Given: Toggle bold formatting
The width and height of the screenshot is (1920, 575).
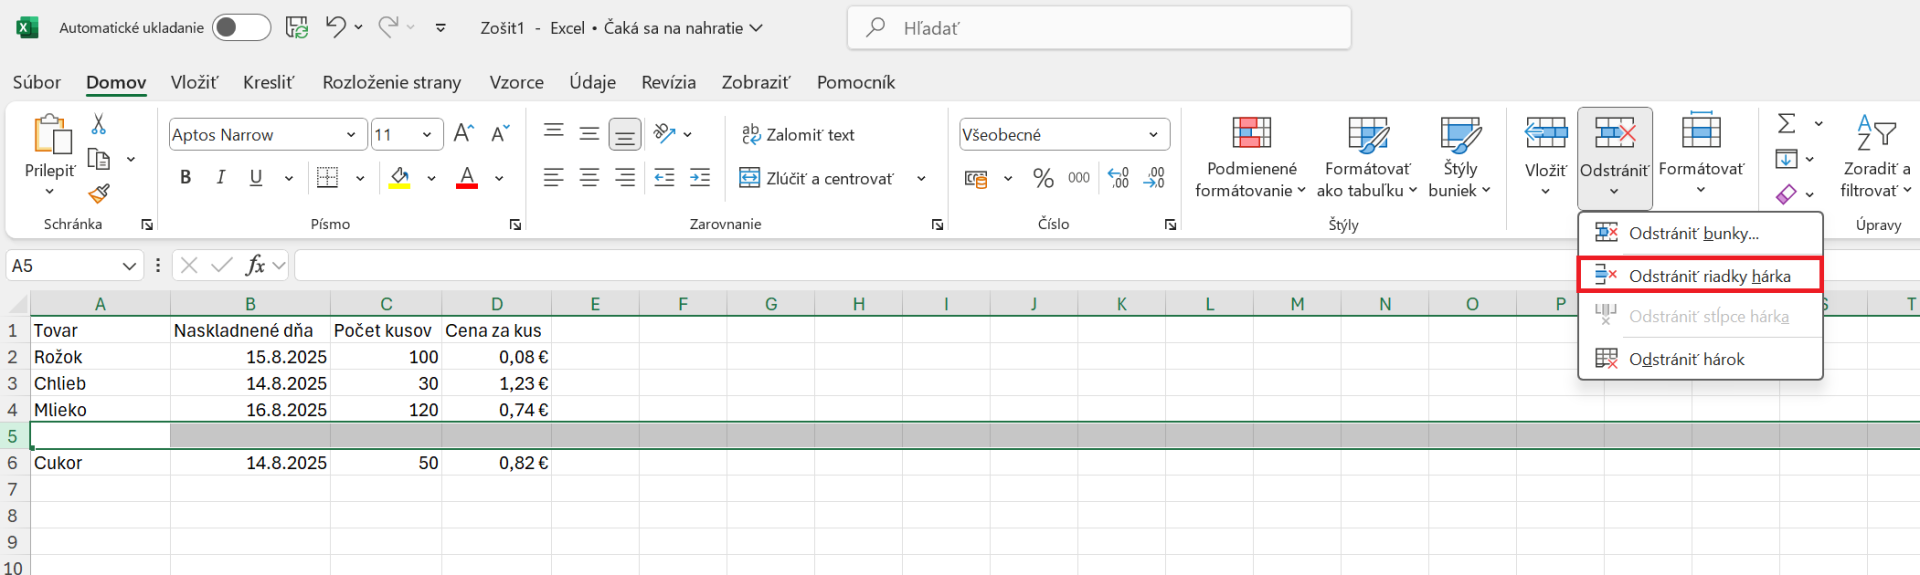Looking at the screenshot, I should (185, 178).
